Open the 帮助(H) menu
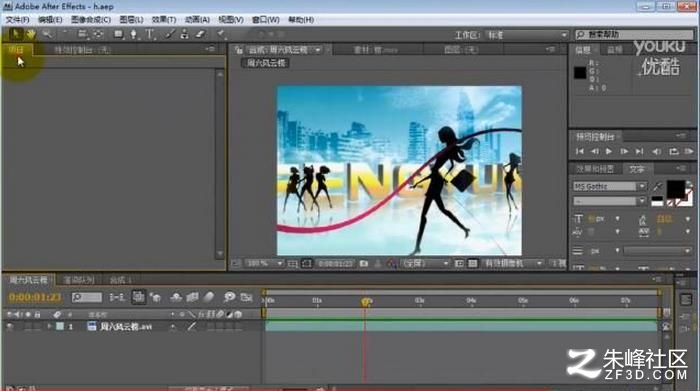Screen dimensions: 700x391 301,20
